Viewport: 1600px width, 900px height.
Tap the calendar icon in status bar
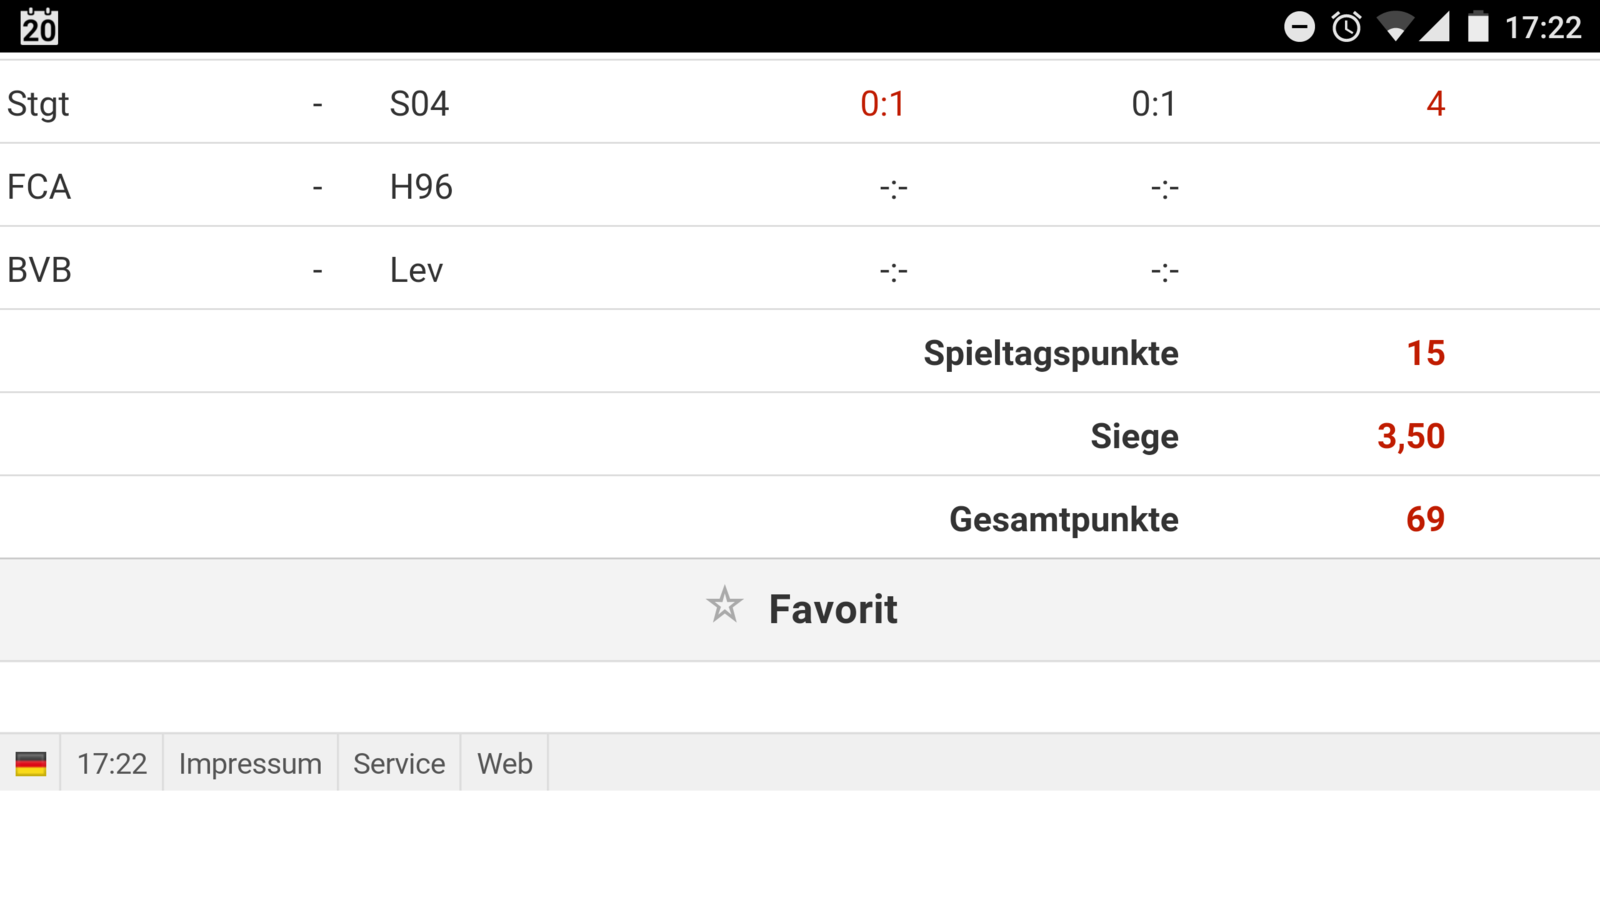coord(39,26)
